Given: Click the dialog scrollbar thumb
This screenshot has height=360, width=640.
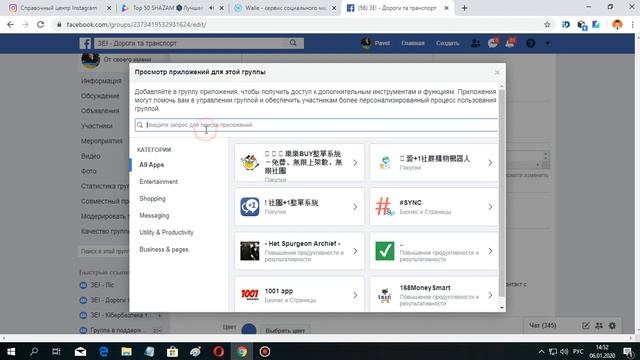Looking at the screenshot, I should pos(502,193).
